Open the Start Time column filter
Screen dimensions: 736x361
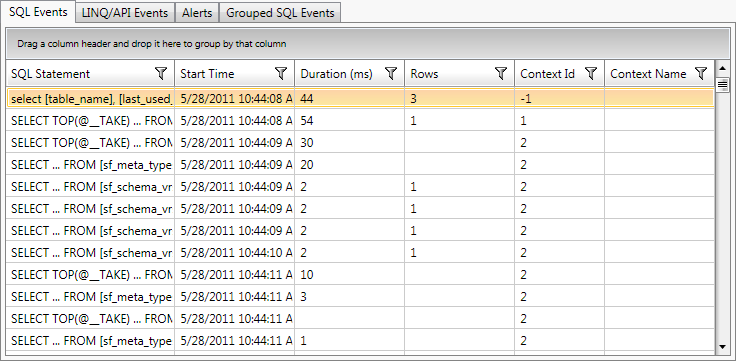(281, 73)
